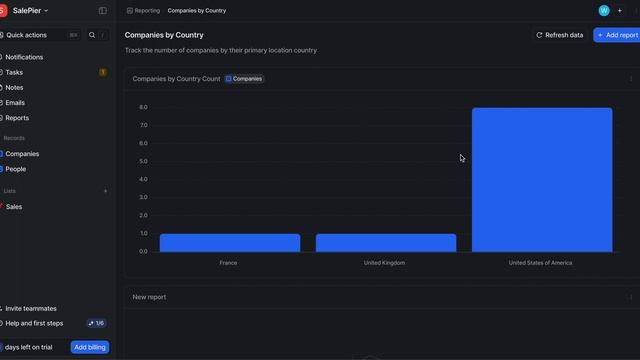Click the page heading Companies by Country
This screenshot has height=360, width=640.
164,35
